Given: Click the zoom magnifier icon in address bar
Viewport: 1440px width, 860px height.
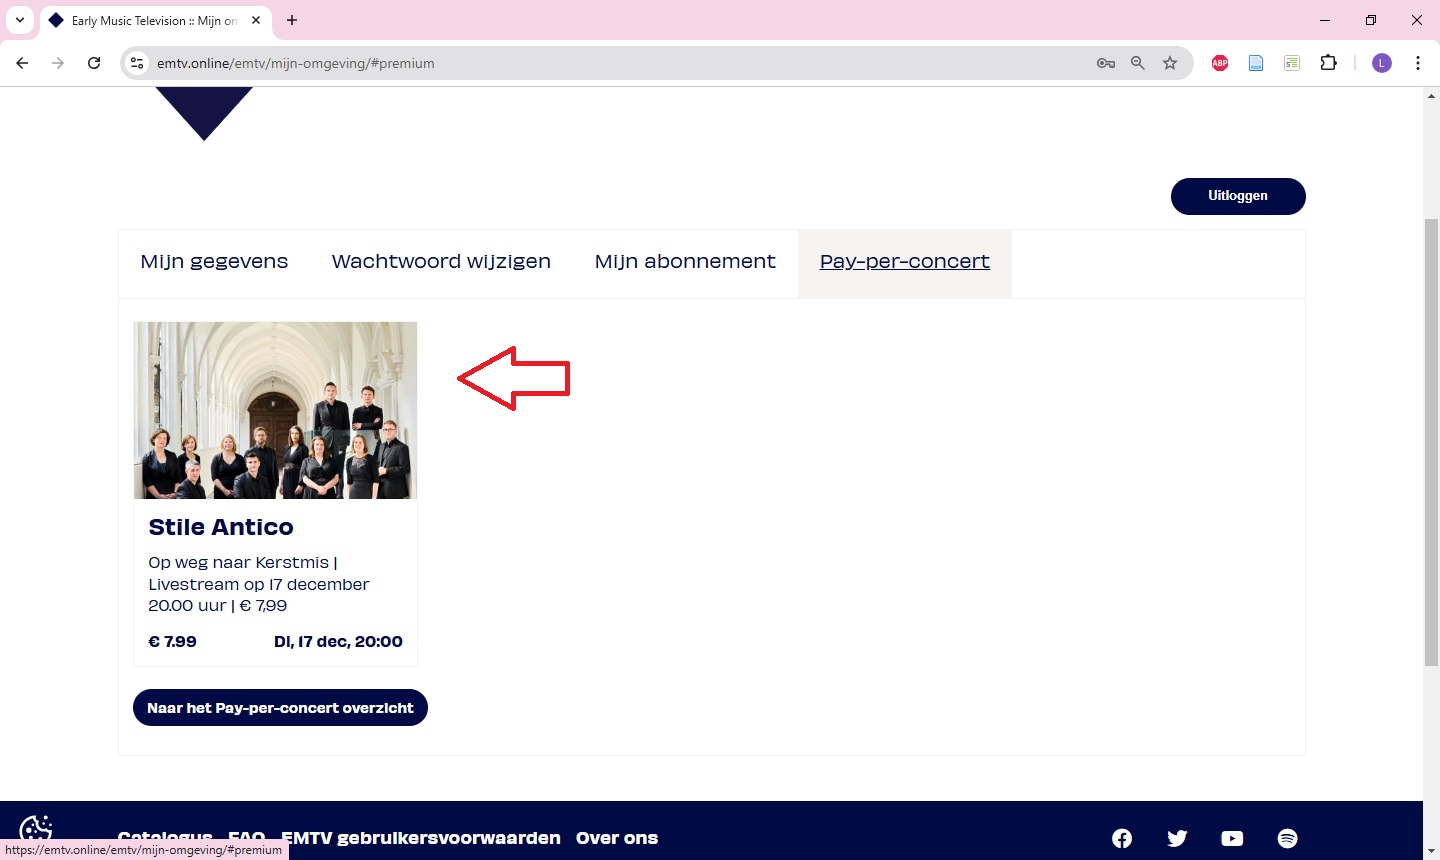Looking at the screenshot, I should [x=1138, y=63].
